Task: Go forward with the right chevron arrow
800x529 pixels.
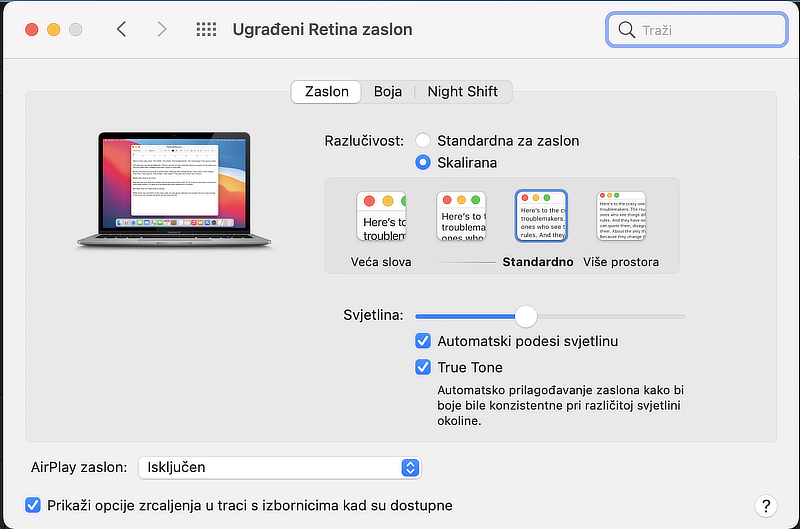Action: 162,29
